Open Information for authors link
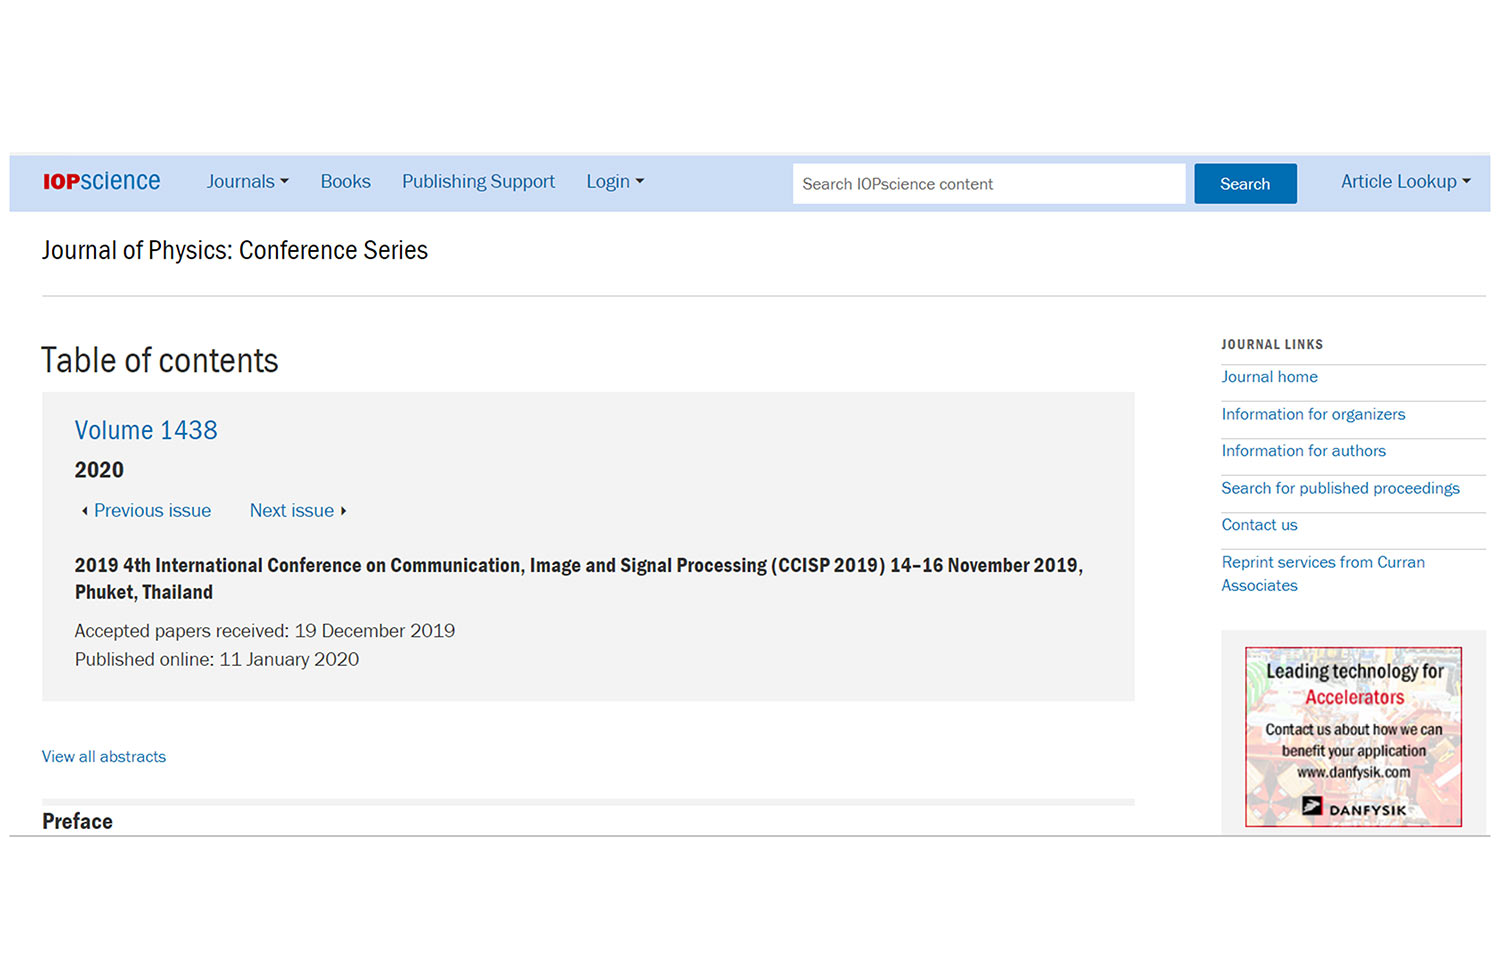1500x965 pixels. (1303, 451)
